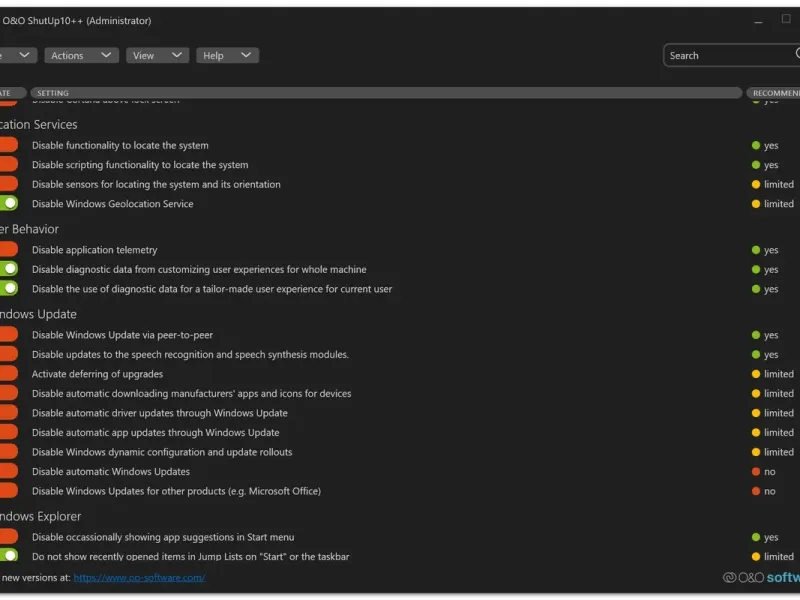
Task: Toggle Updates for other products (Microsoft Office)
Action: click(9, 490)
